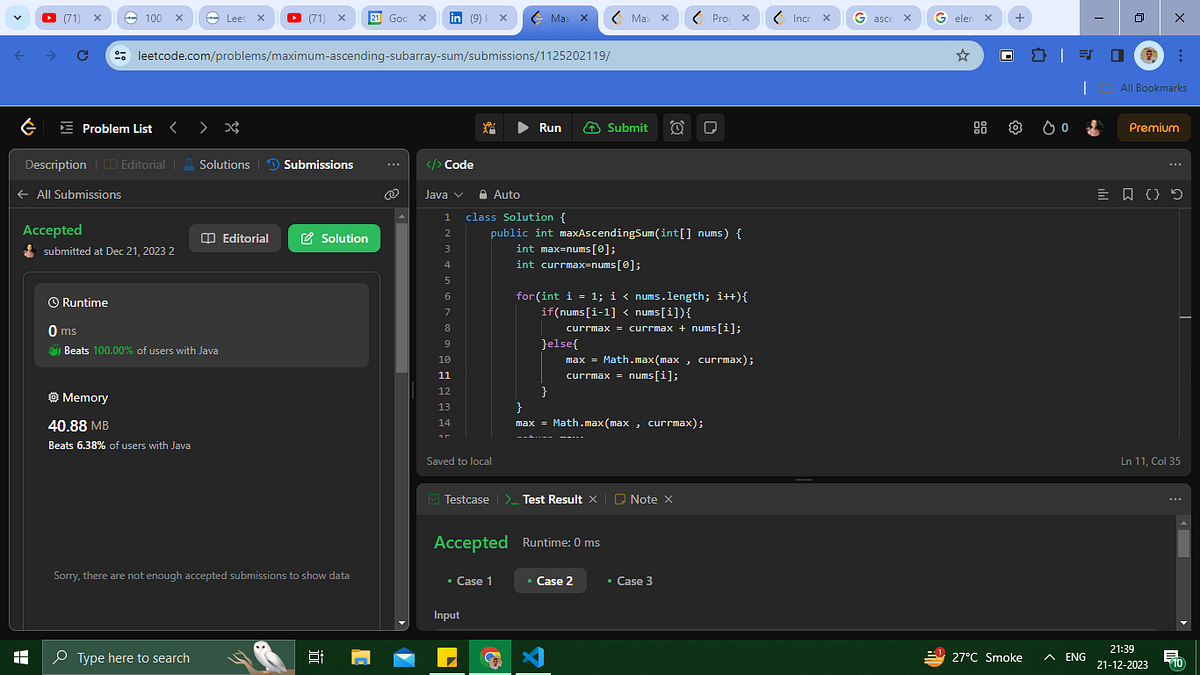Expand the Code panel more options menu
The width and height of the screenshot is (1200, 675).
pos(1174,164)
